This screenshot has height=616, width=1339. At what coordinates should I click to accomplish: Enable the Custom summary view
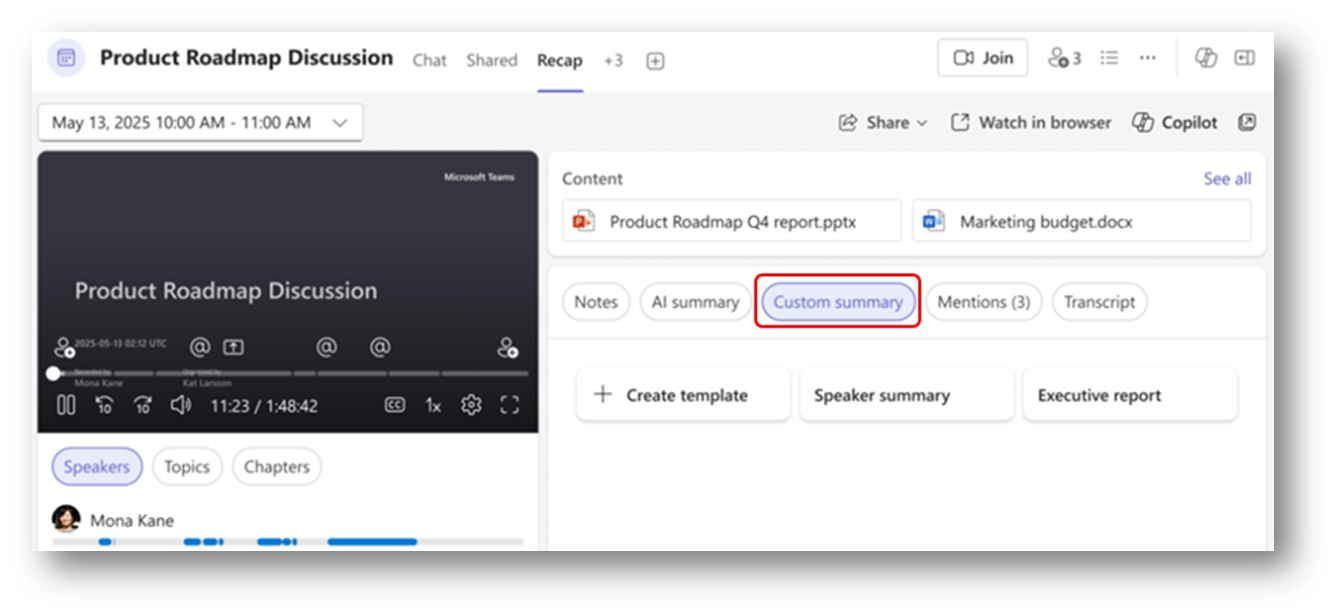coord(838,301)
